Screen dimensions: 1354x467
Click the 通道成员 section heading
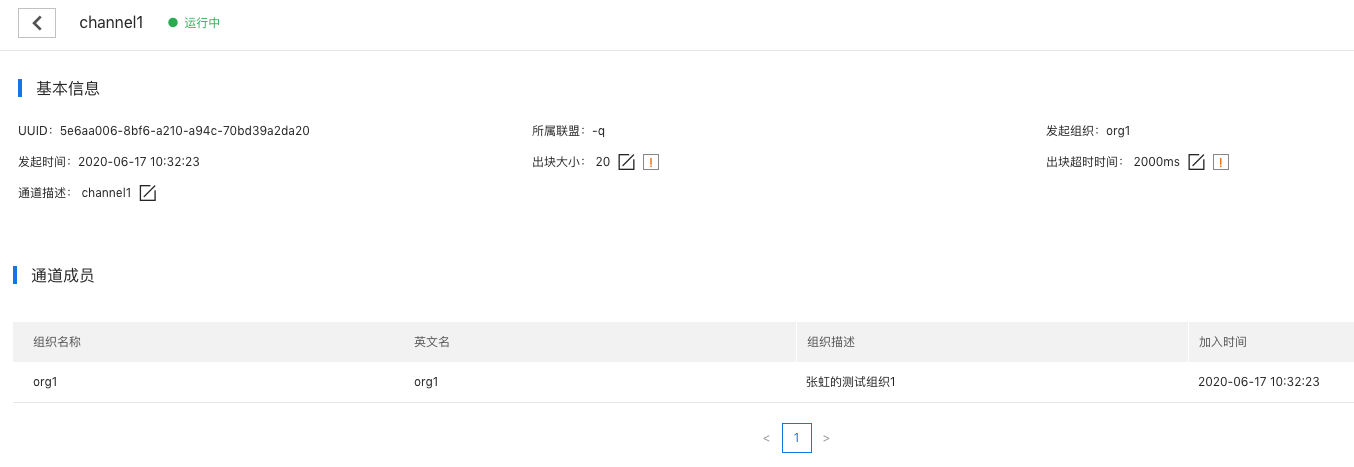63,276
